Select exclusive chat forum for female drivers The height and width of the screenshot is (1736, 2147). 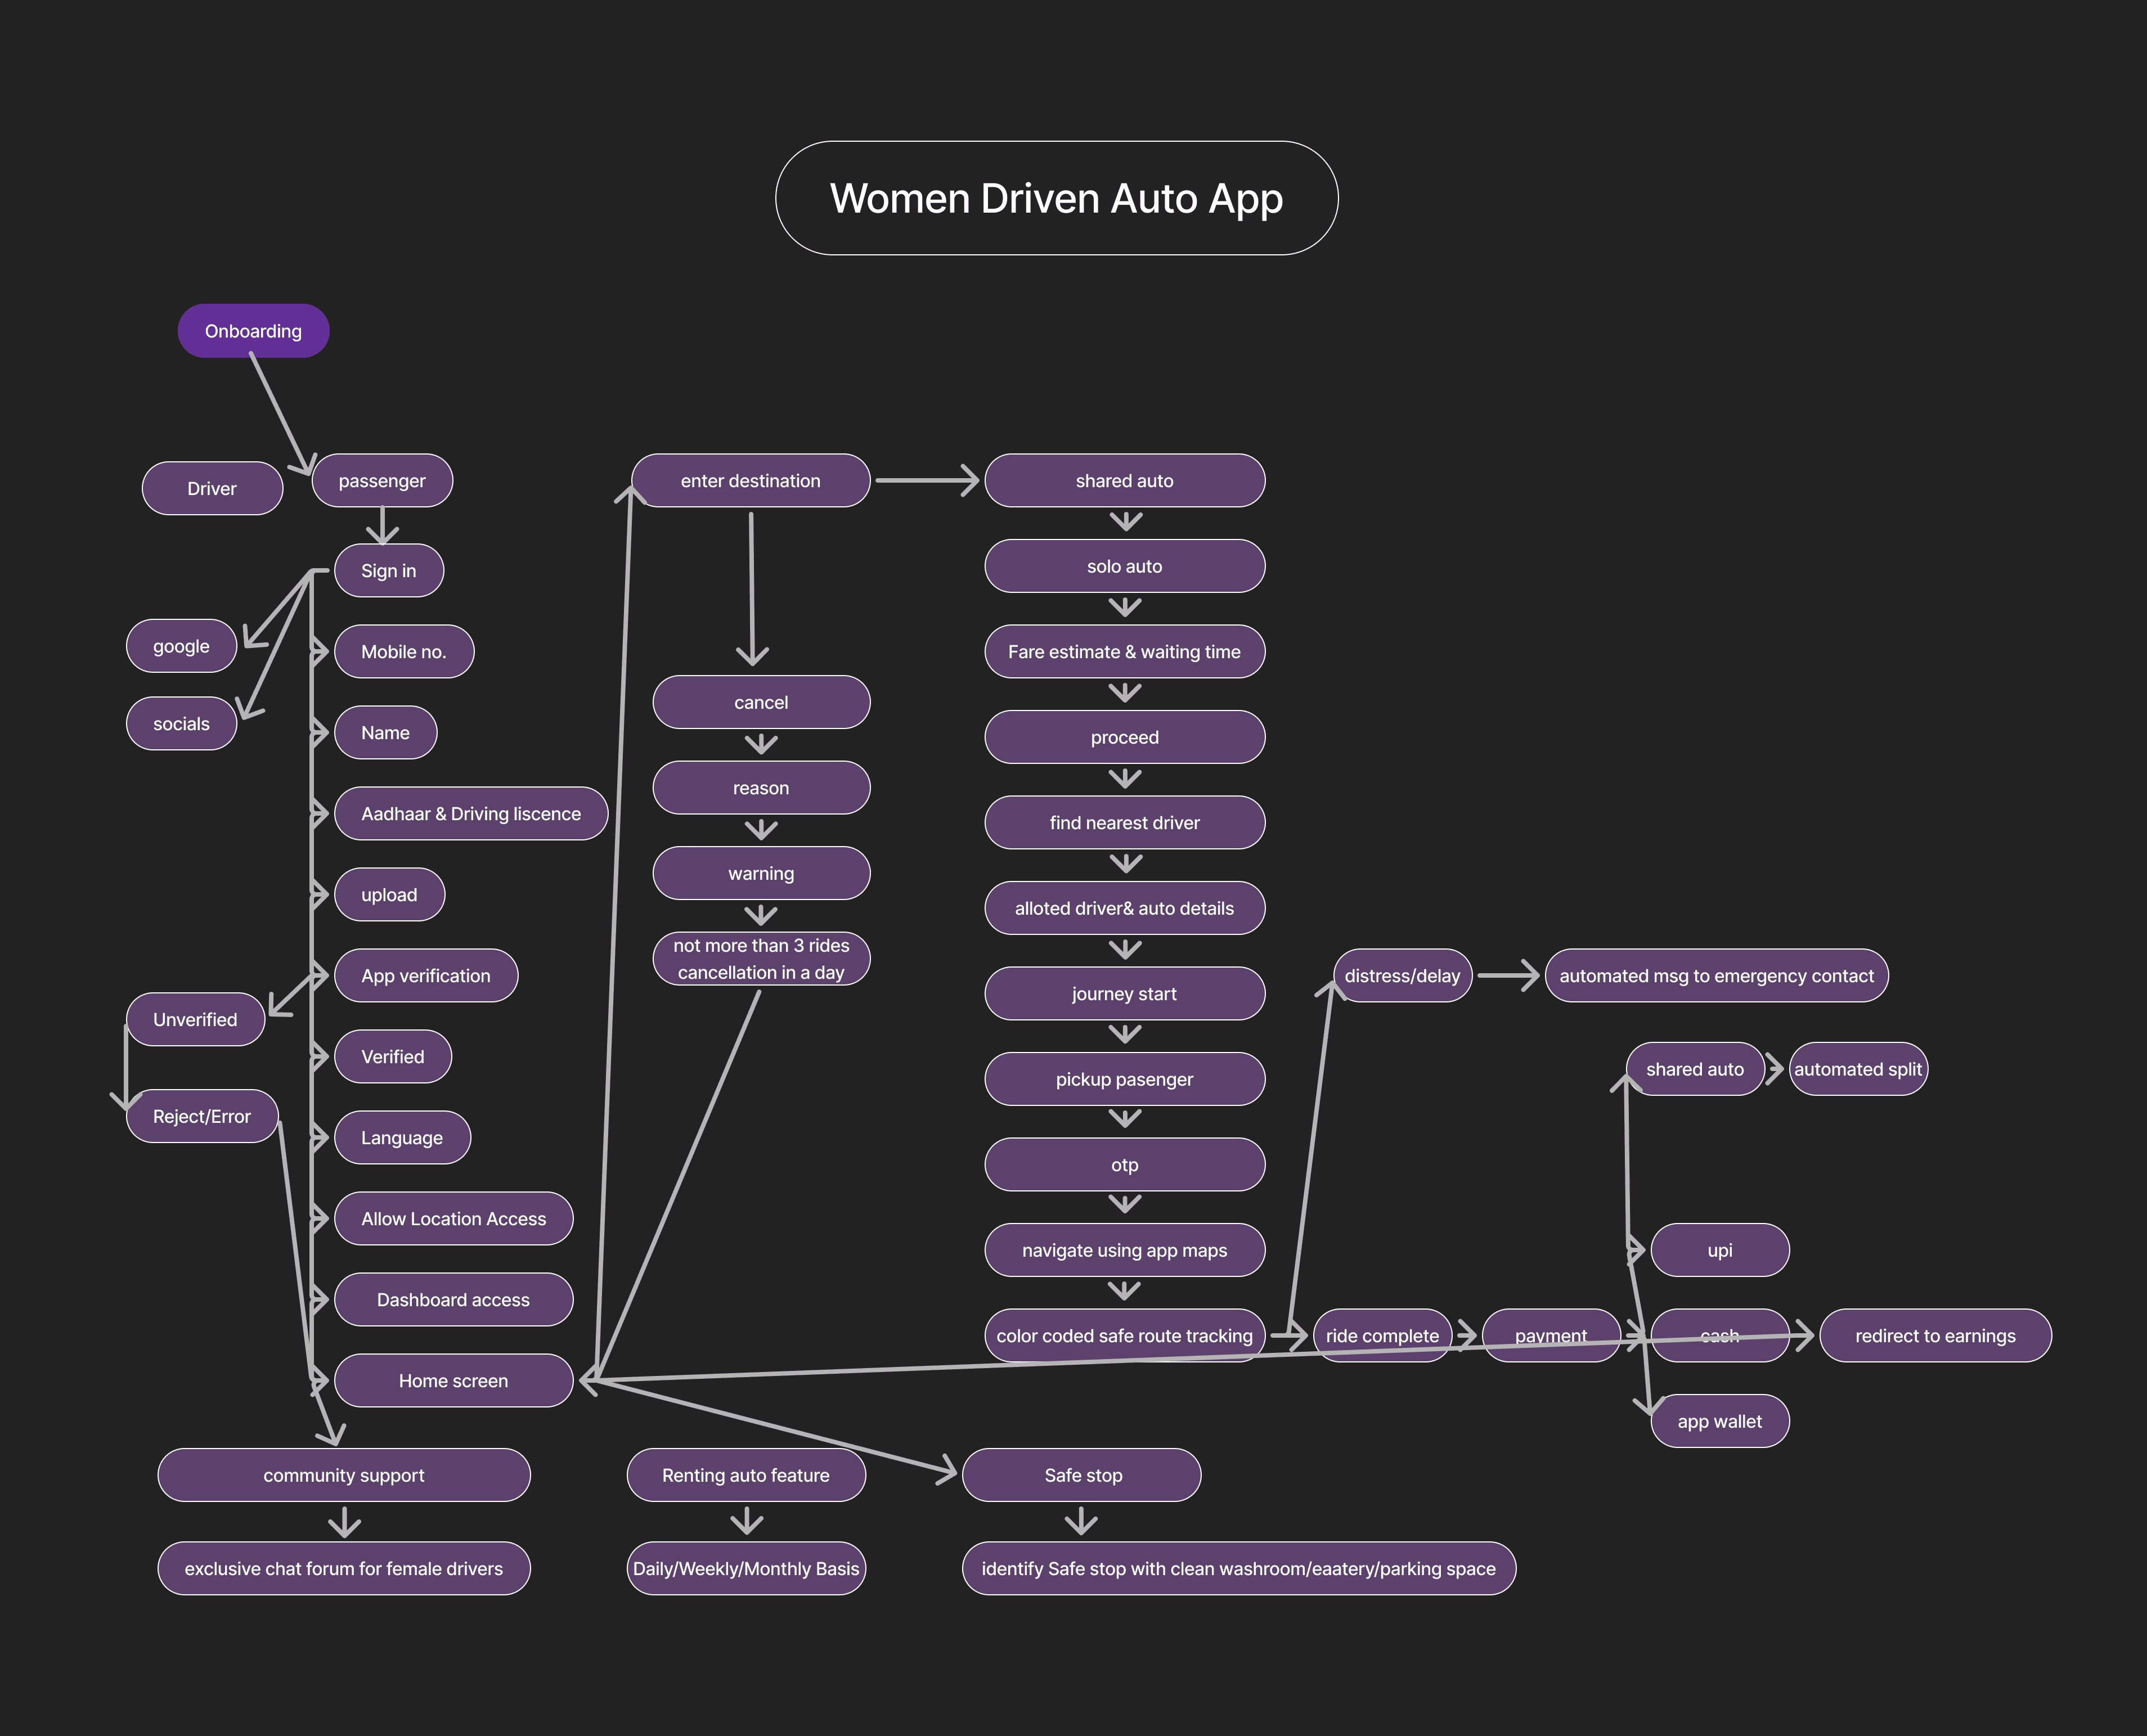tap(343, 1568)
